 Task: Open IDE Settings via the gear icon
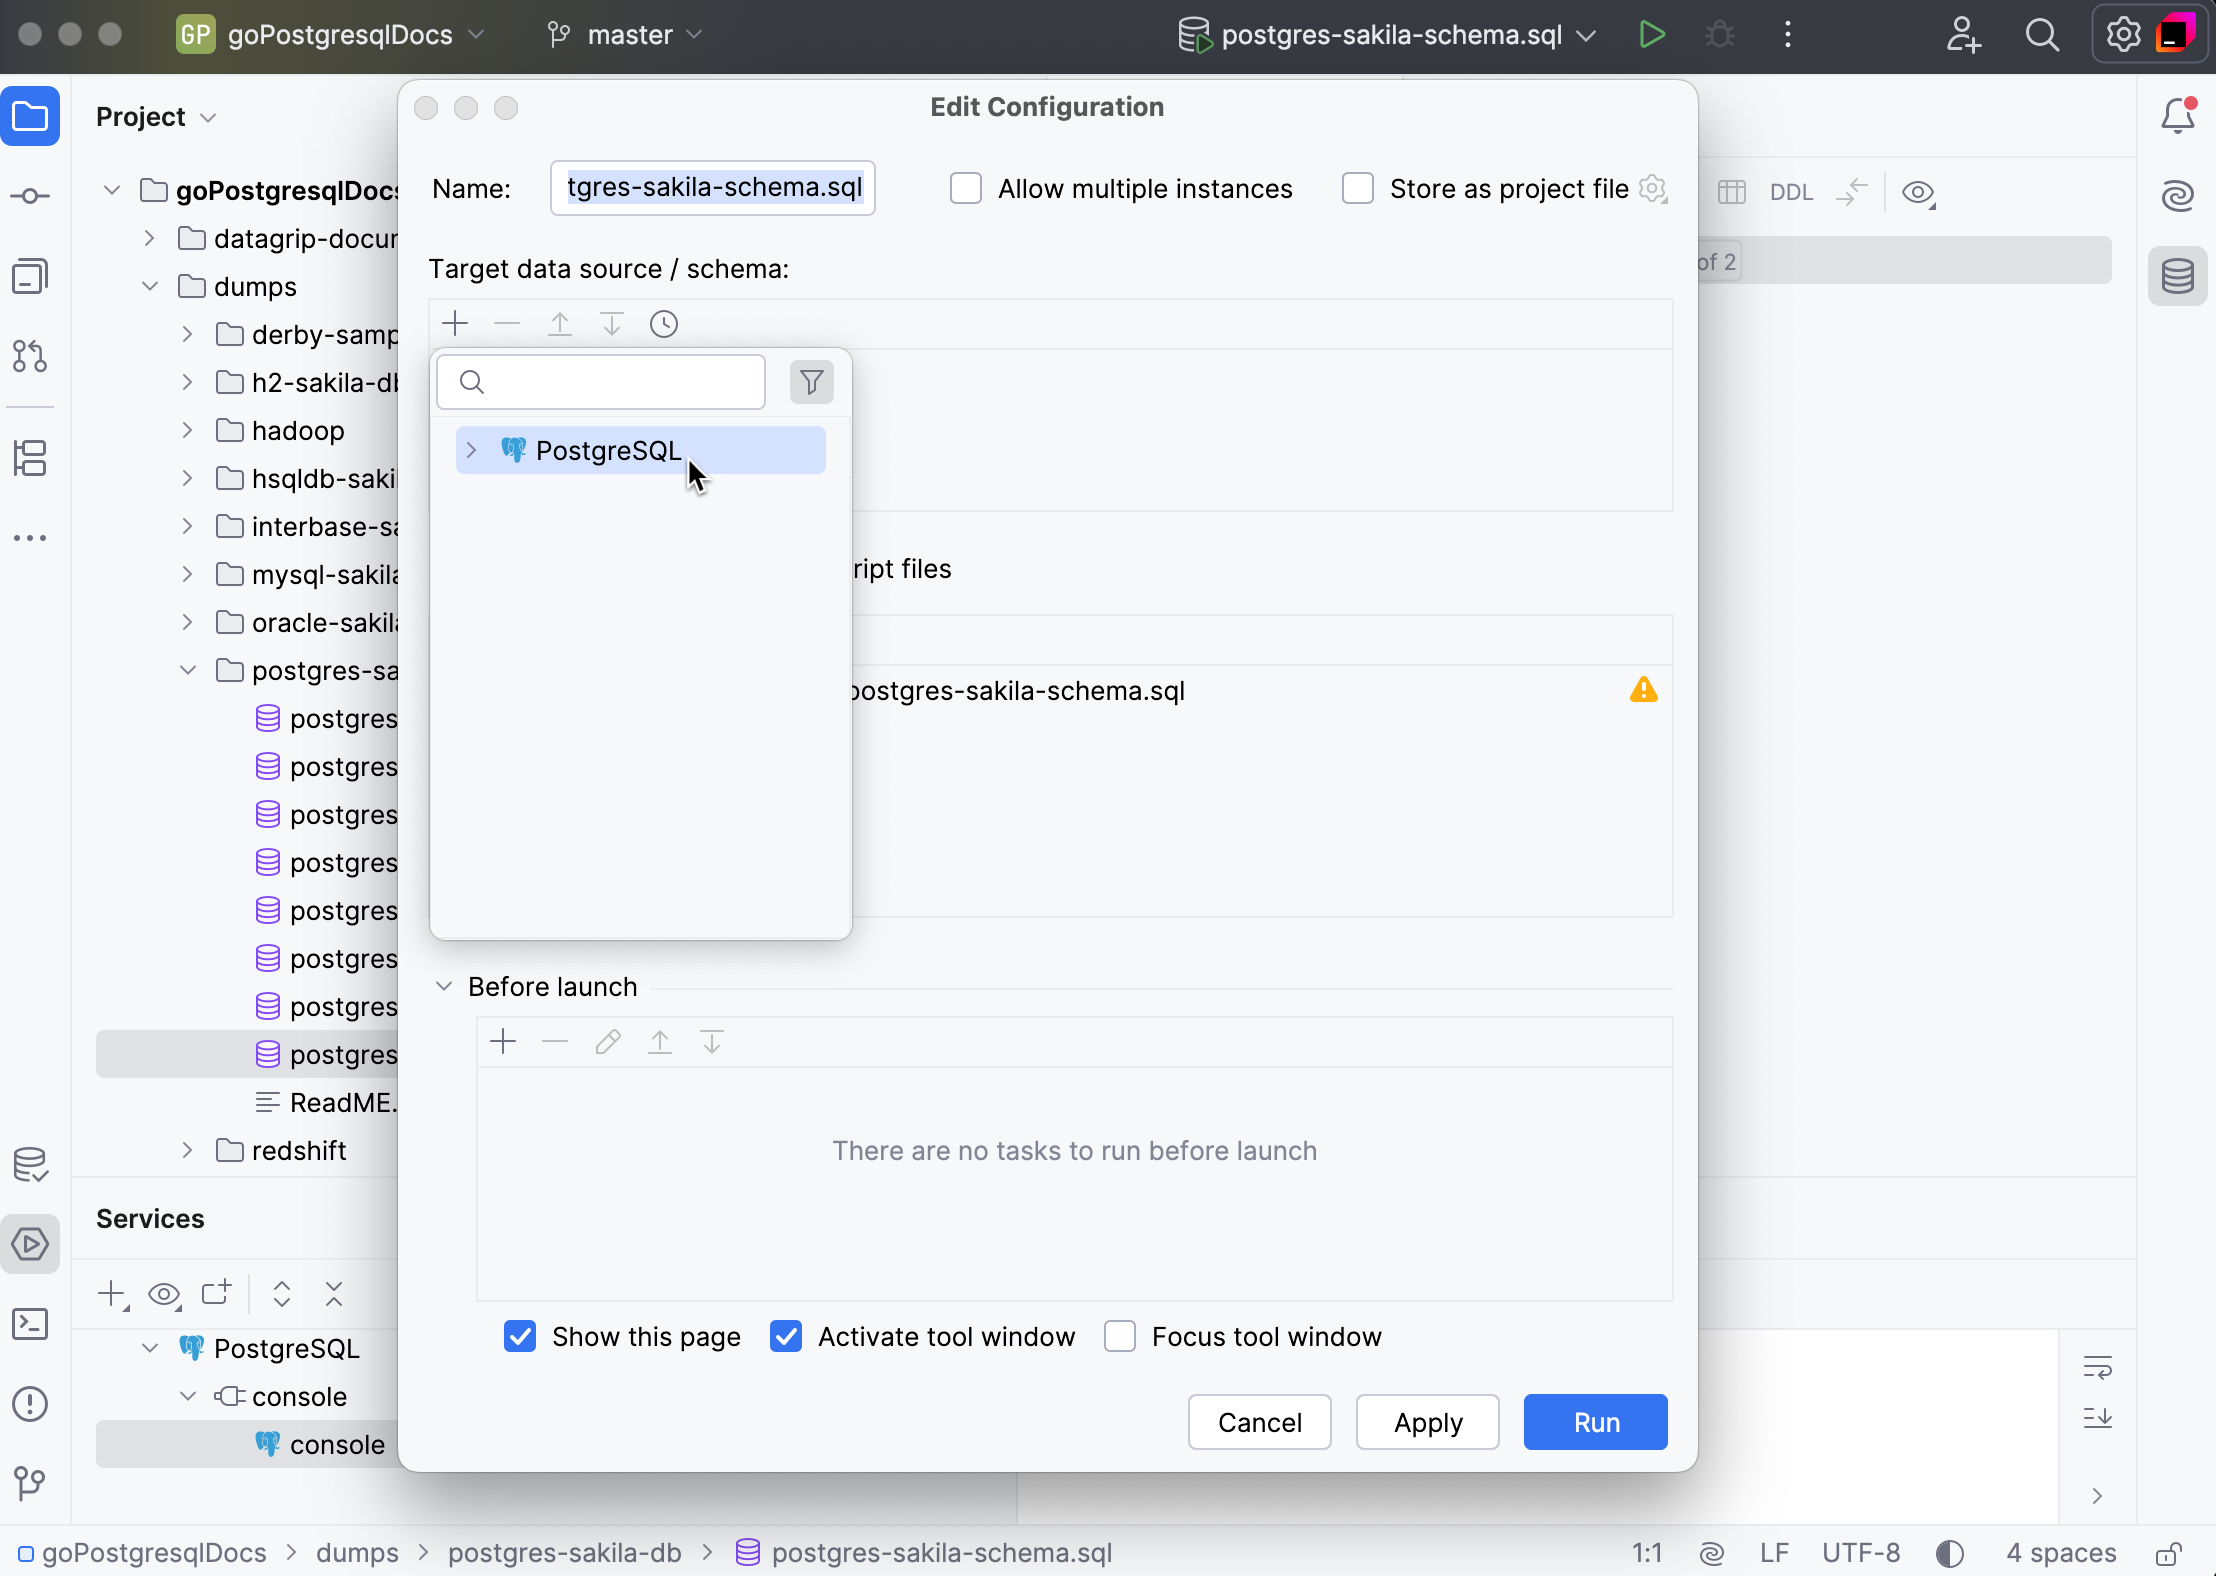click(2122, 33)
